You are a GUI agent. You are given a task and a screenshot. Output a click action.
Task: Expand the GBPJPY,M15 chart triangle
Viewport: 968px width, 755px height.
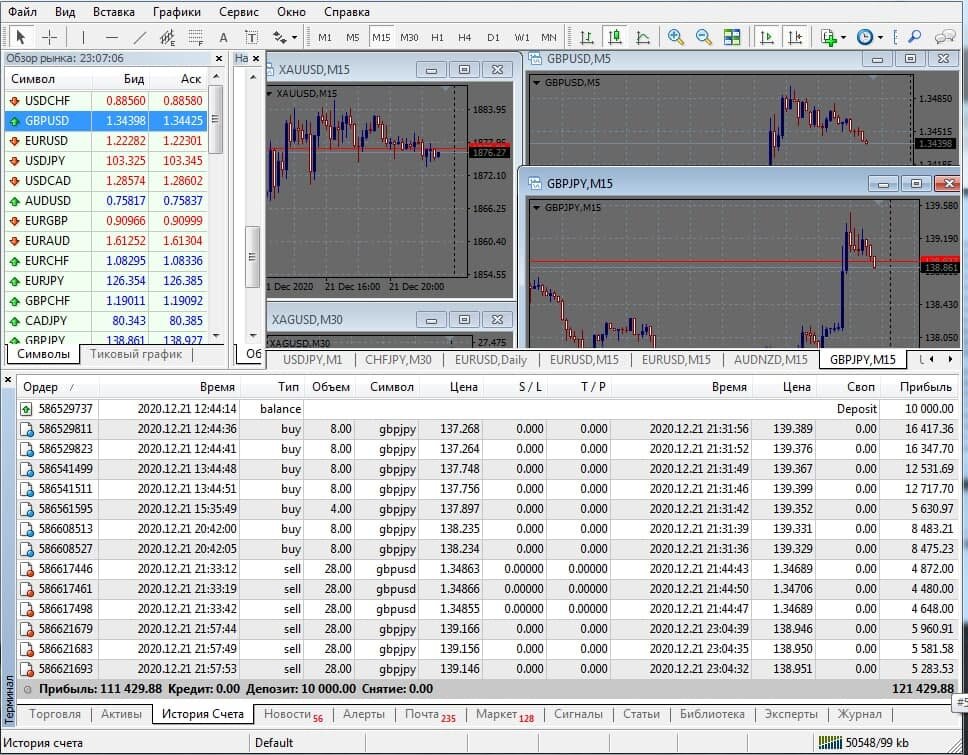tap(536, 207)
